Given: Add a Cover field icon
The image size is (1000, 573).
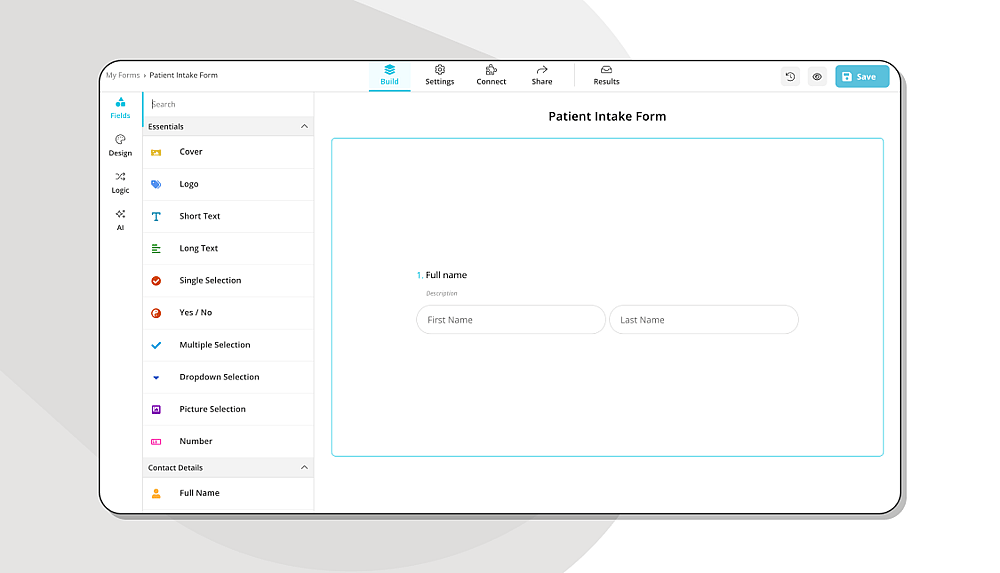Looking at the screenshot, I should (x=156, y=153).
